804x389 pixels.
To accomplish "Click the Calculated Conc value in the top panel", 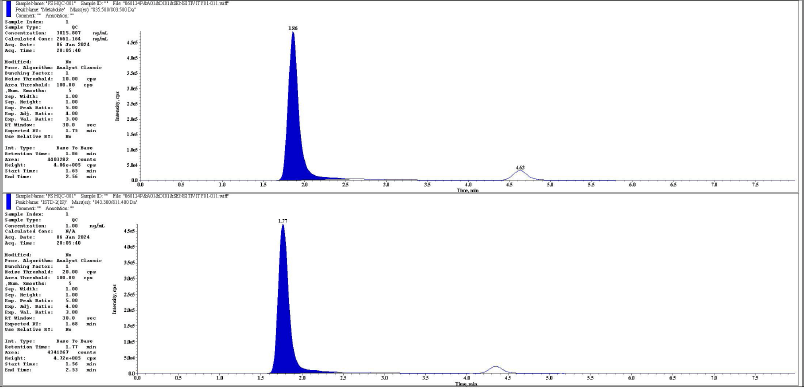I will pyautogui.click(x=68, y=38).
